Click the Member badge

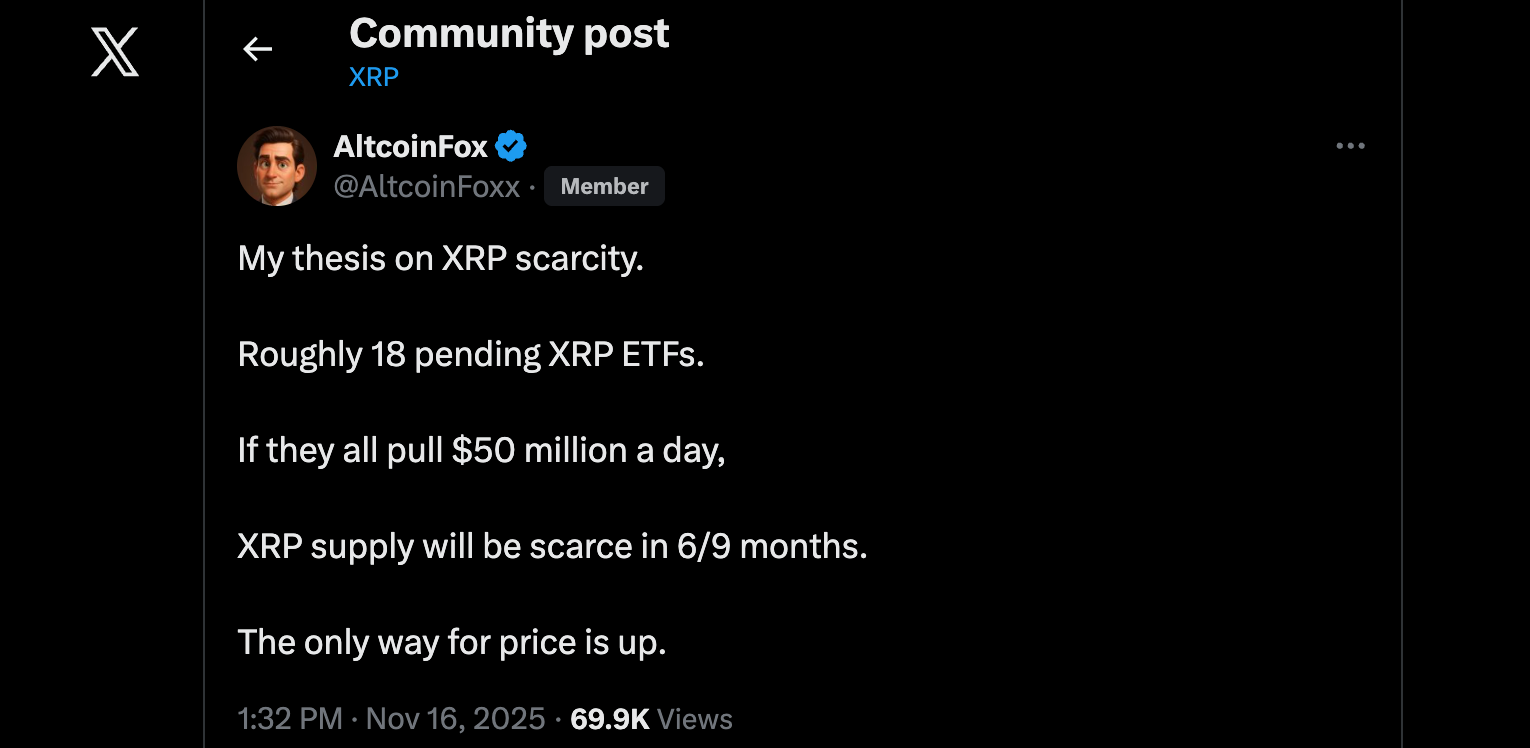(604, 186)
